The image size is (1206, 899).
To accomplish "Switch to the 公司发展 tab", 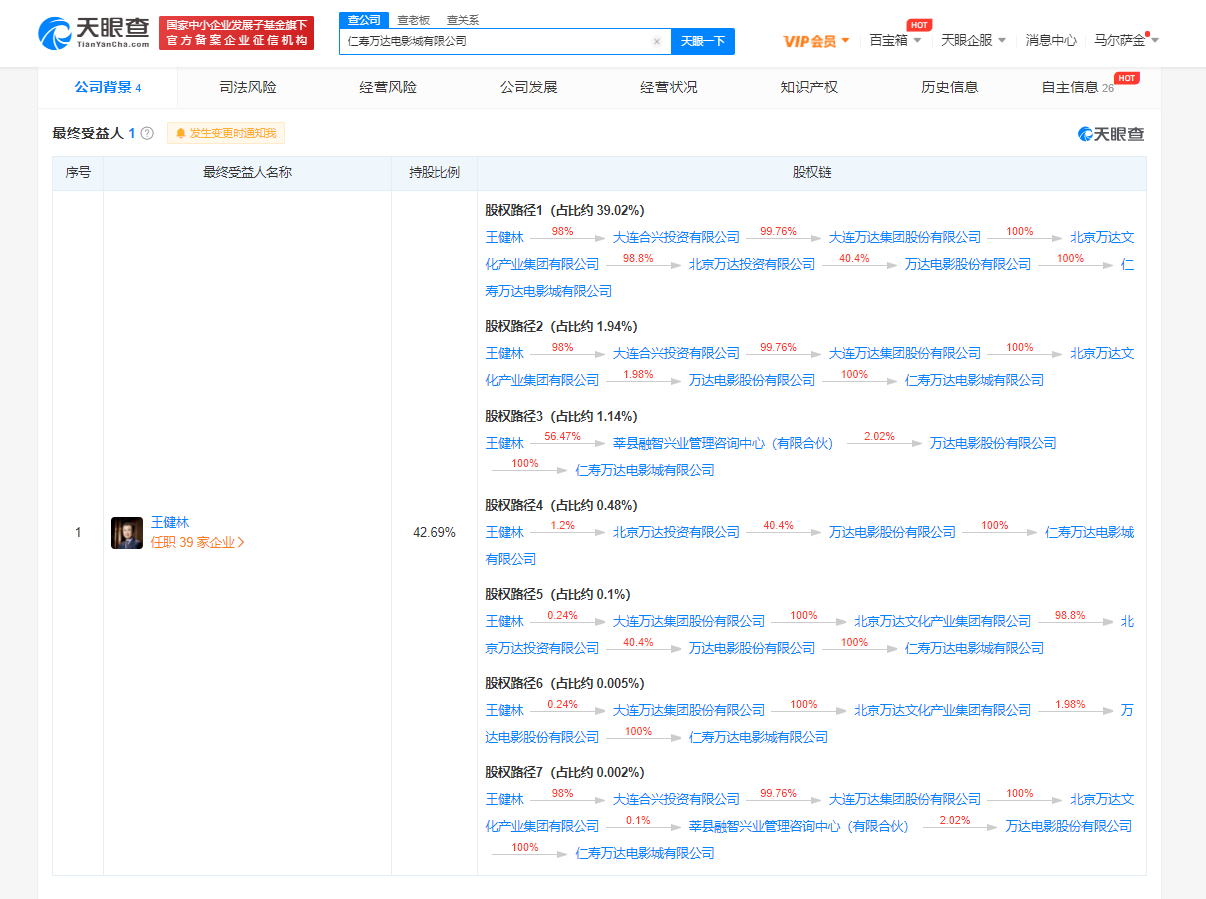I will pos(529,87).
